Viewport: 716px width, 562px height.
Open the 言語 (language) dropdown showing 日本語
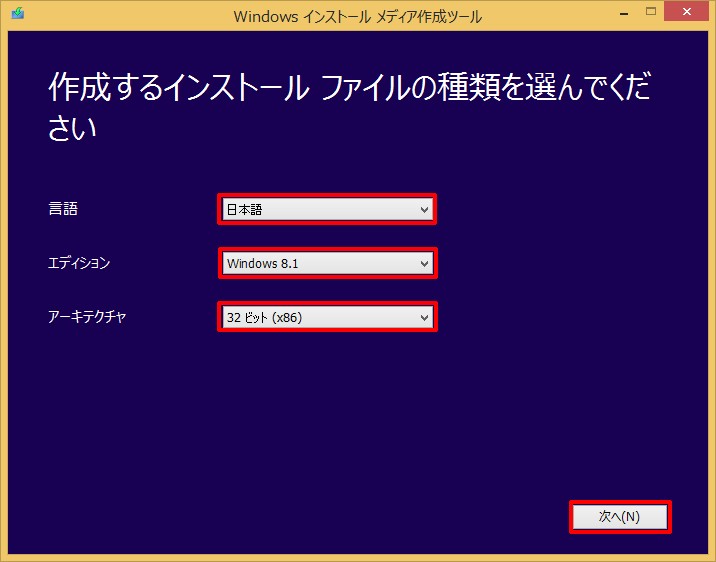point(327,210)
